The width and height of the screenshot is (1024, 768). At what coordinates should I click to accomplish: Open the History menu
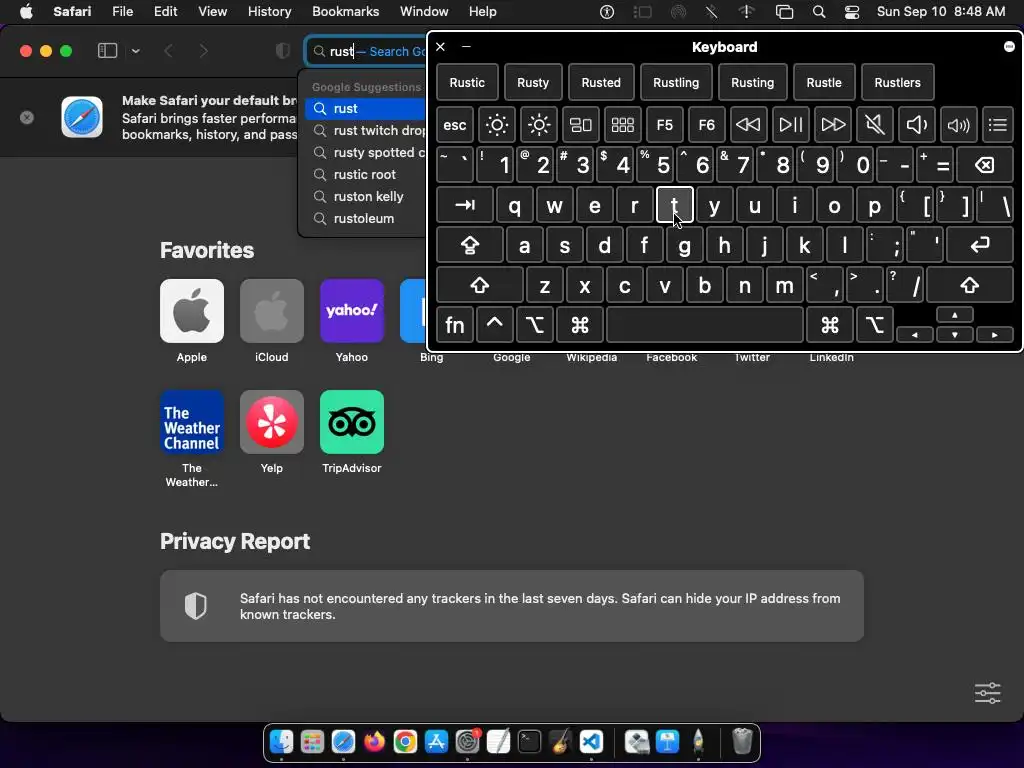270,12
